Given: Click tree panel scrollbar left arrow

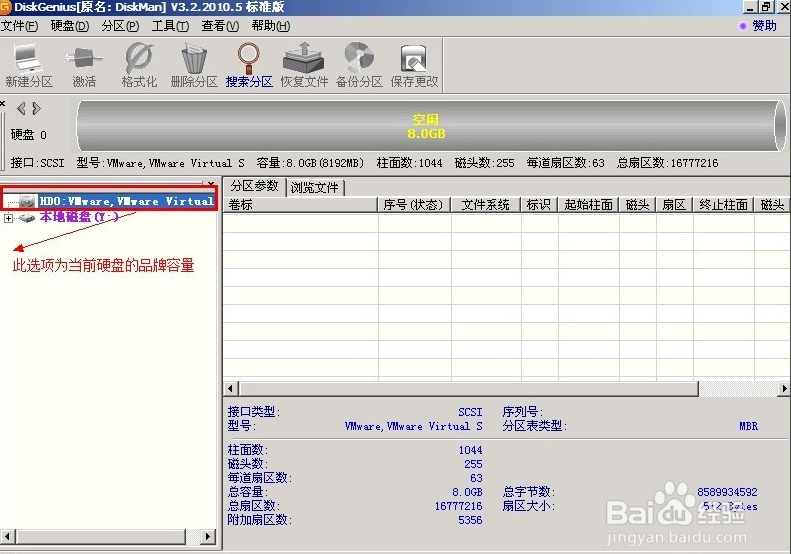Looking at the screenshot, I should pos(8,536).
